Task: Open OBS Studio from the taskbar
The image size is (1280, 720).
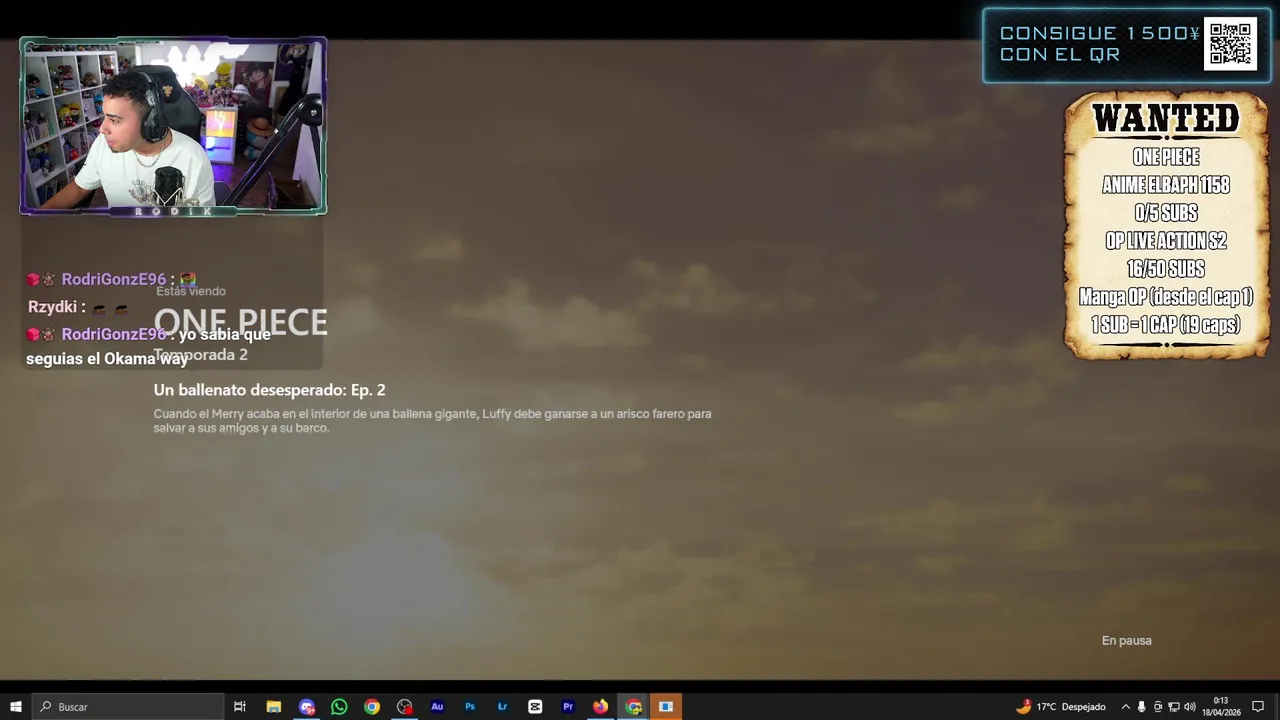Action: pyautogui.click(x=404, y=707)
